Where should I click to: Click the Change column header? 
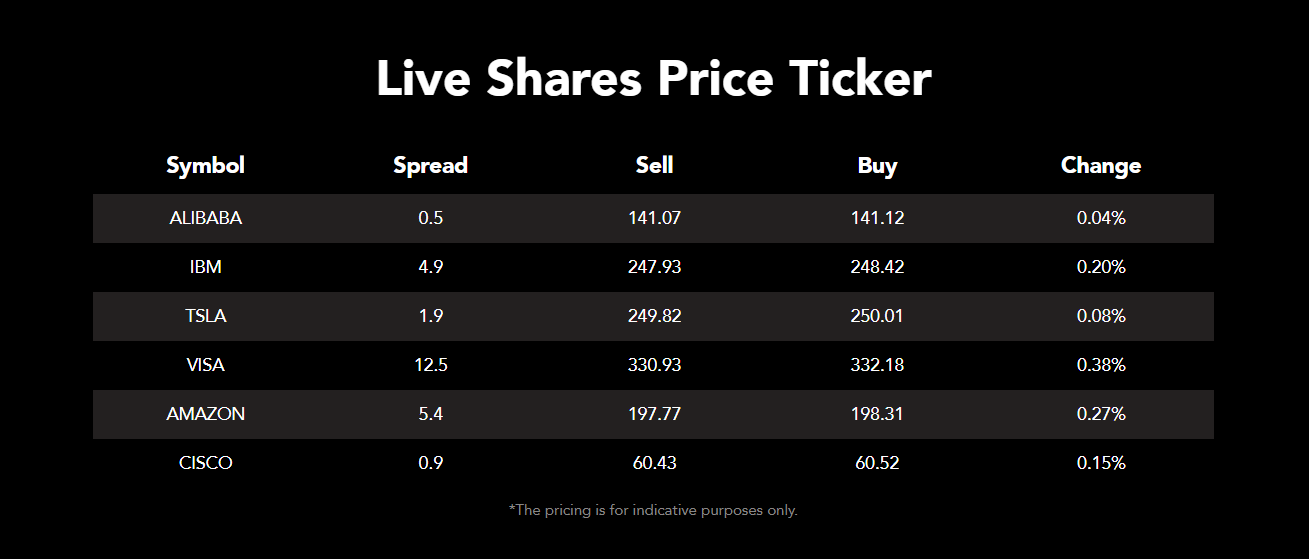click(x=1100, y=166)
